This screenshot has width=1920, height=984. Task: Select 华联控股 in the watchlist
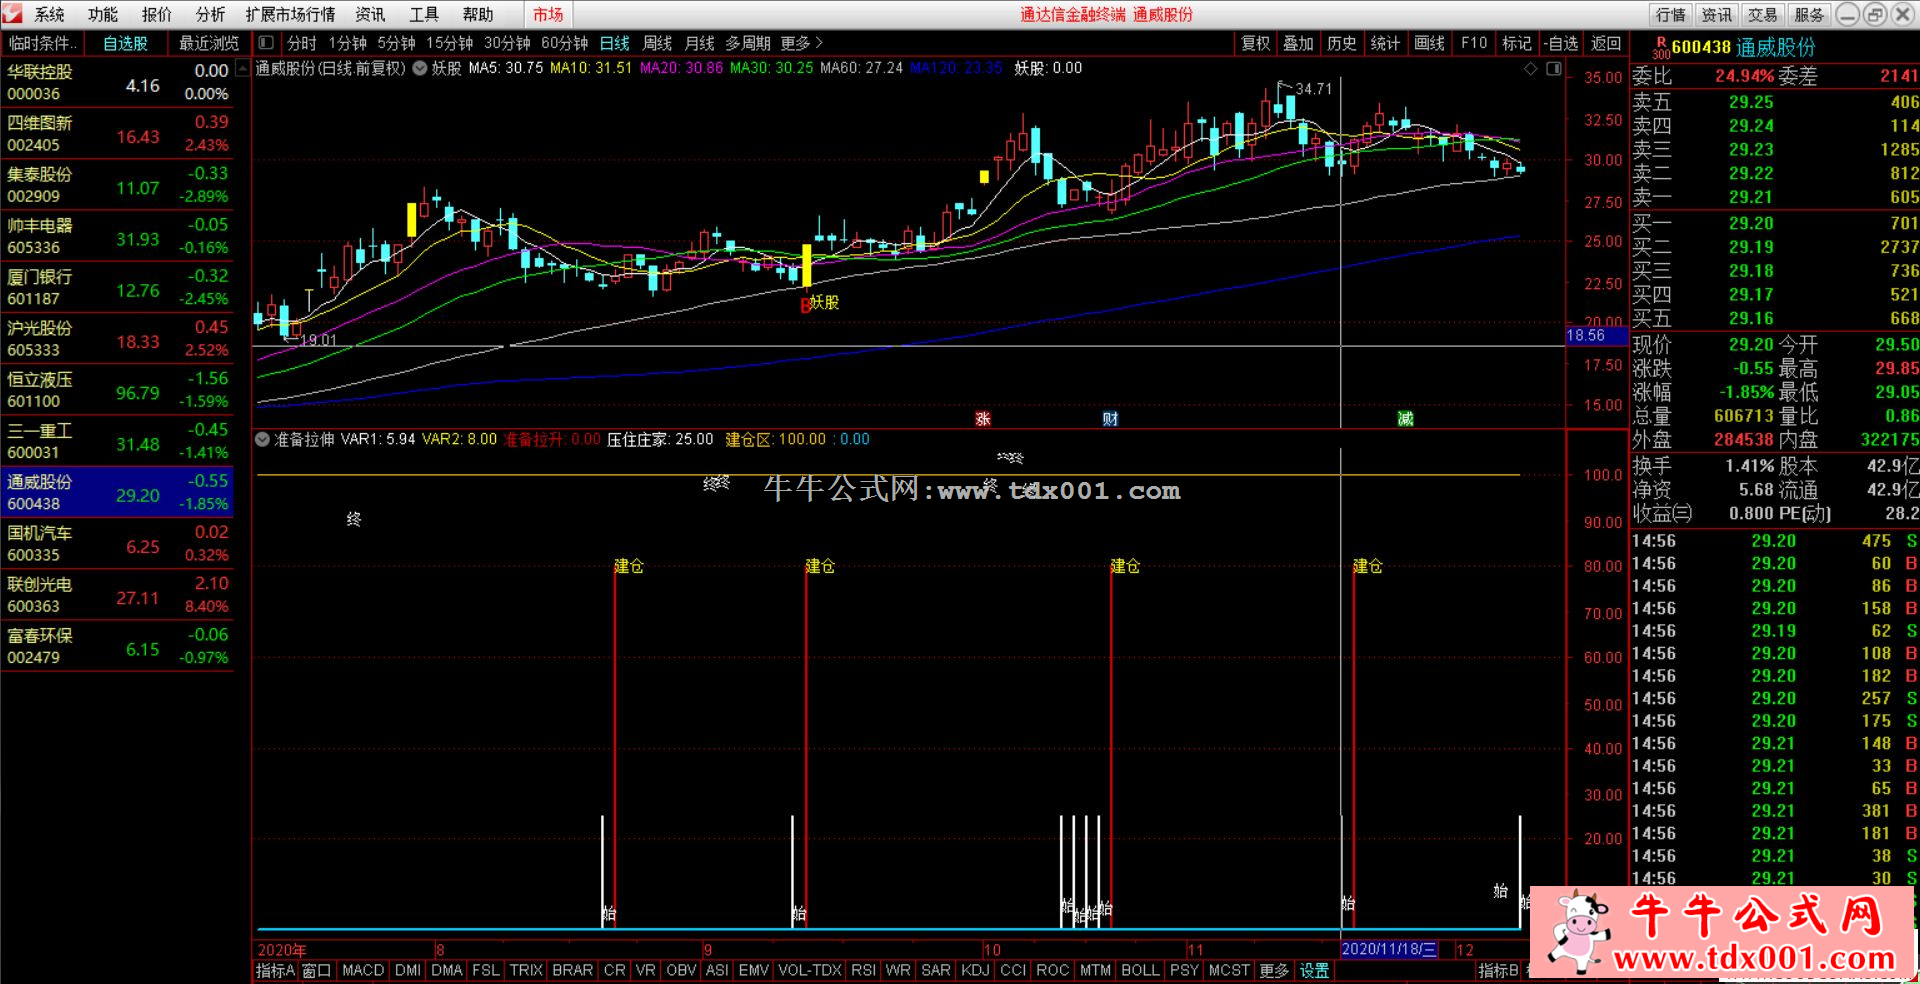117,83
